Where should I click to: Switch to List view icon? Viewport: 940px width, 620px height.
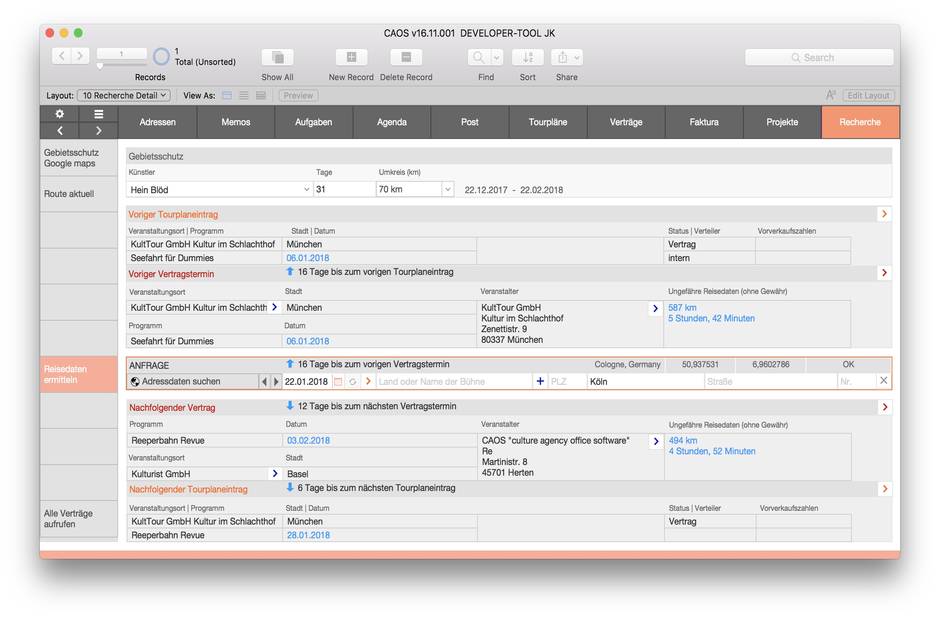(x=244, y=95)
